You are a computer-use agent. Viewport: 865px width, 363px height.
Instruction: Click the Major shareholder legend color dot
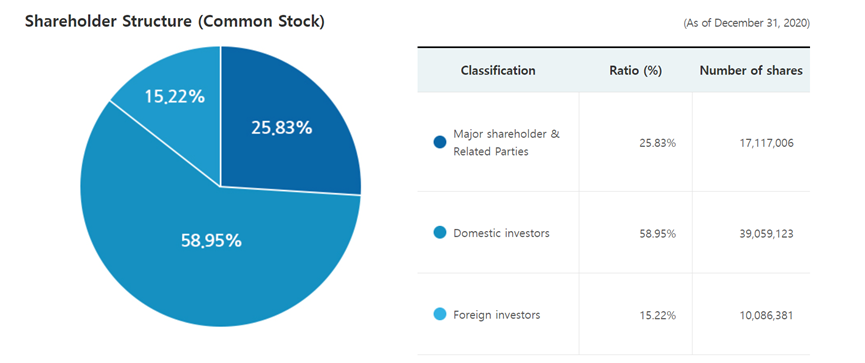(x=440, y=142)
